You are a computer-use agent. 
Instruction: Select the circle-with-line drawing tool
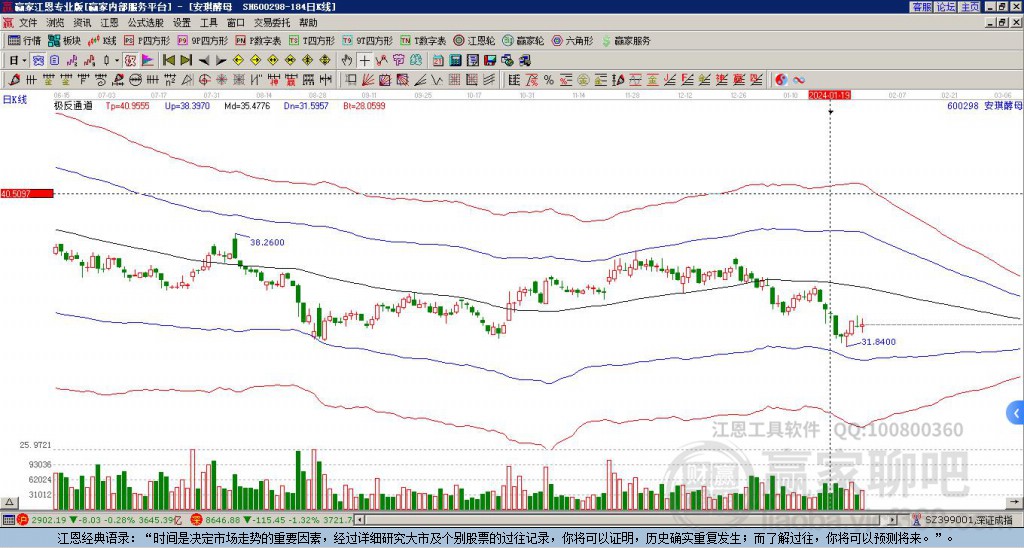point(135,80)
